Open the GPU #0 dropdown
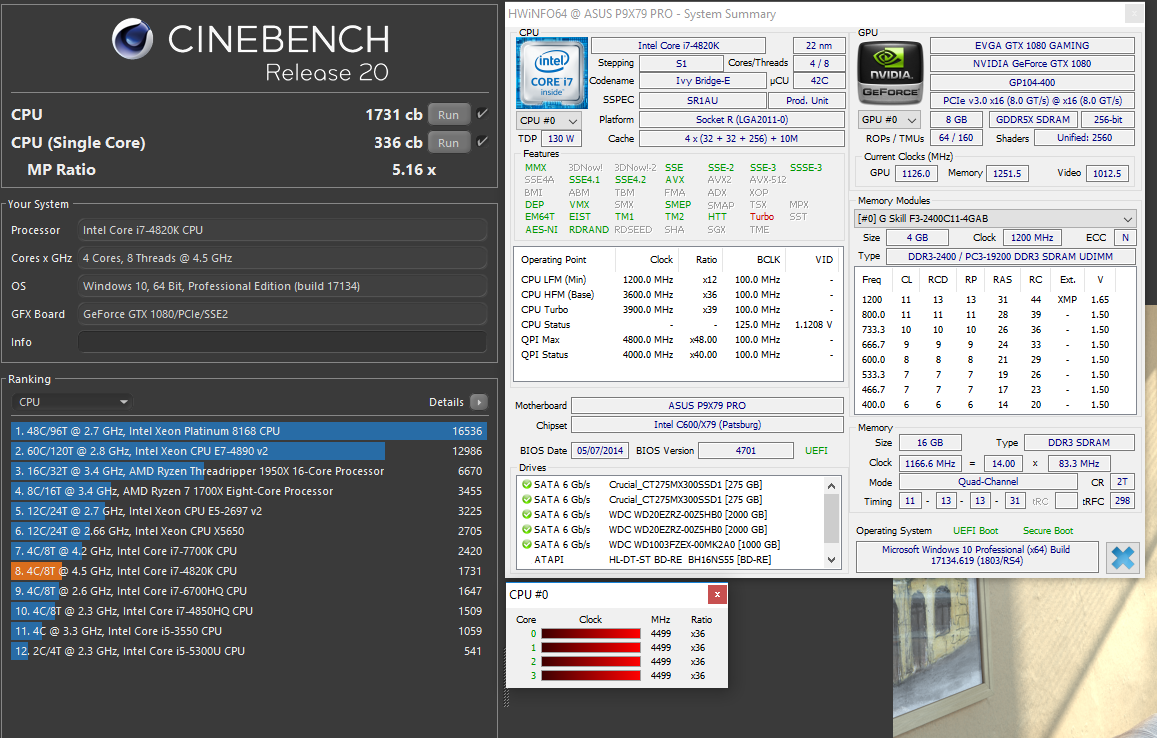Screen dimensions: 1157x738 [890, 119]
